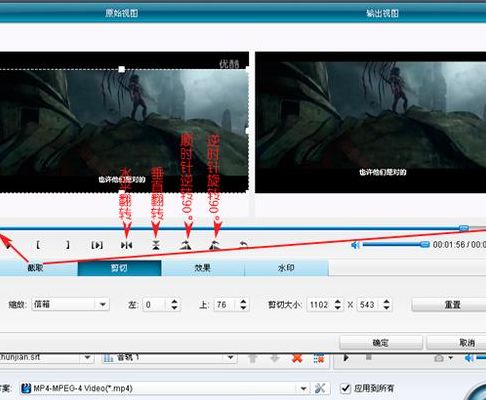Click the red X delete icon
Screen dimensions: 486x400
pos(297,358)
